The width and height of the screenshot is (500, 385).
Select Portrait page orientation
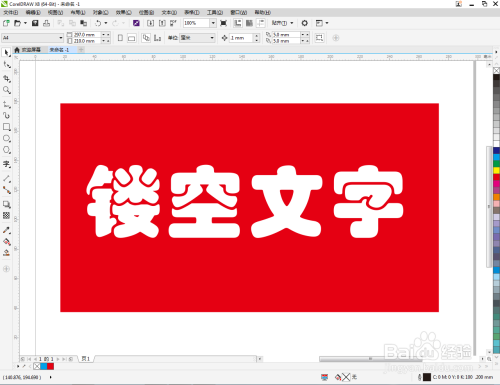point(120,38)
